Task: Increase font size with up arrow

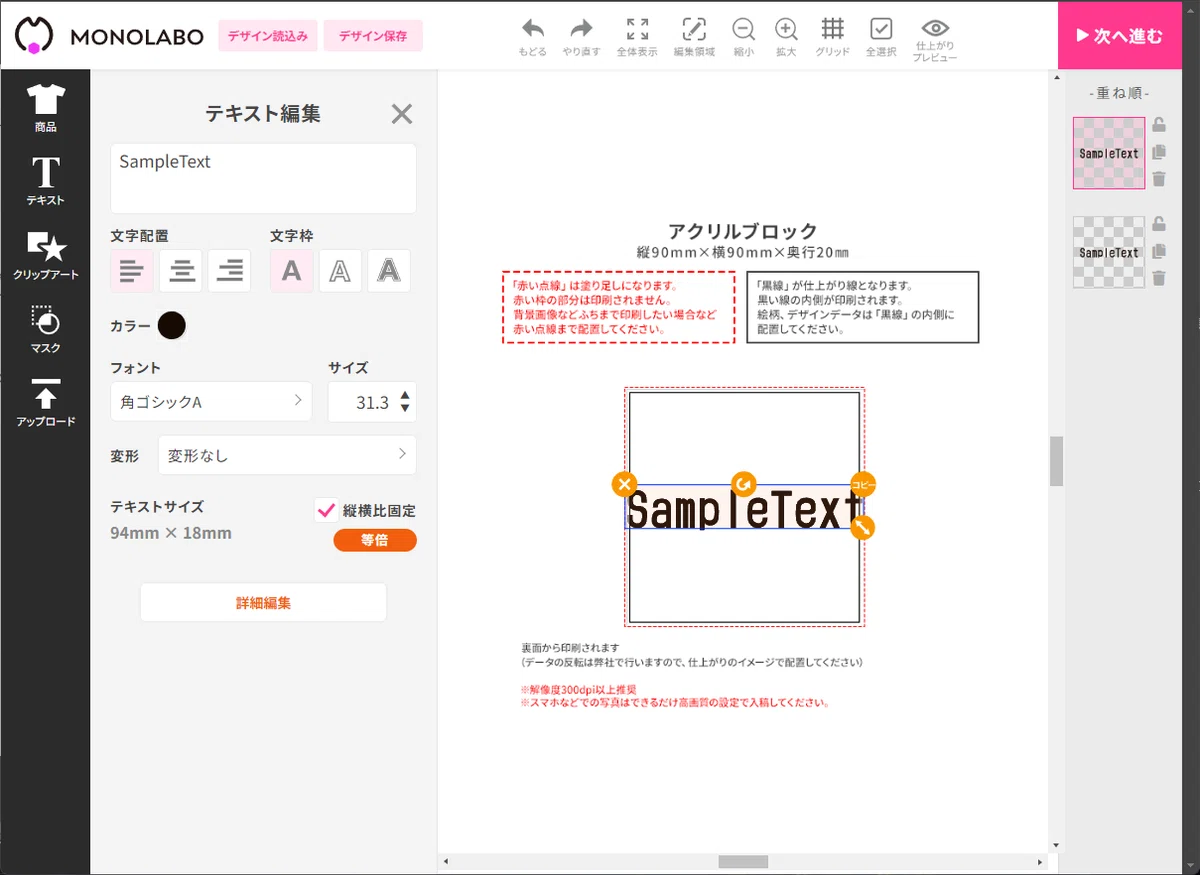Action: pyautogui.click(x=405, y=396)
